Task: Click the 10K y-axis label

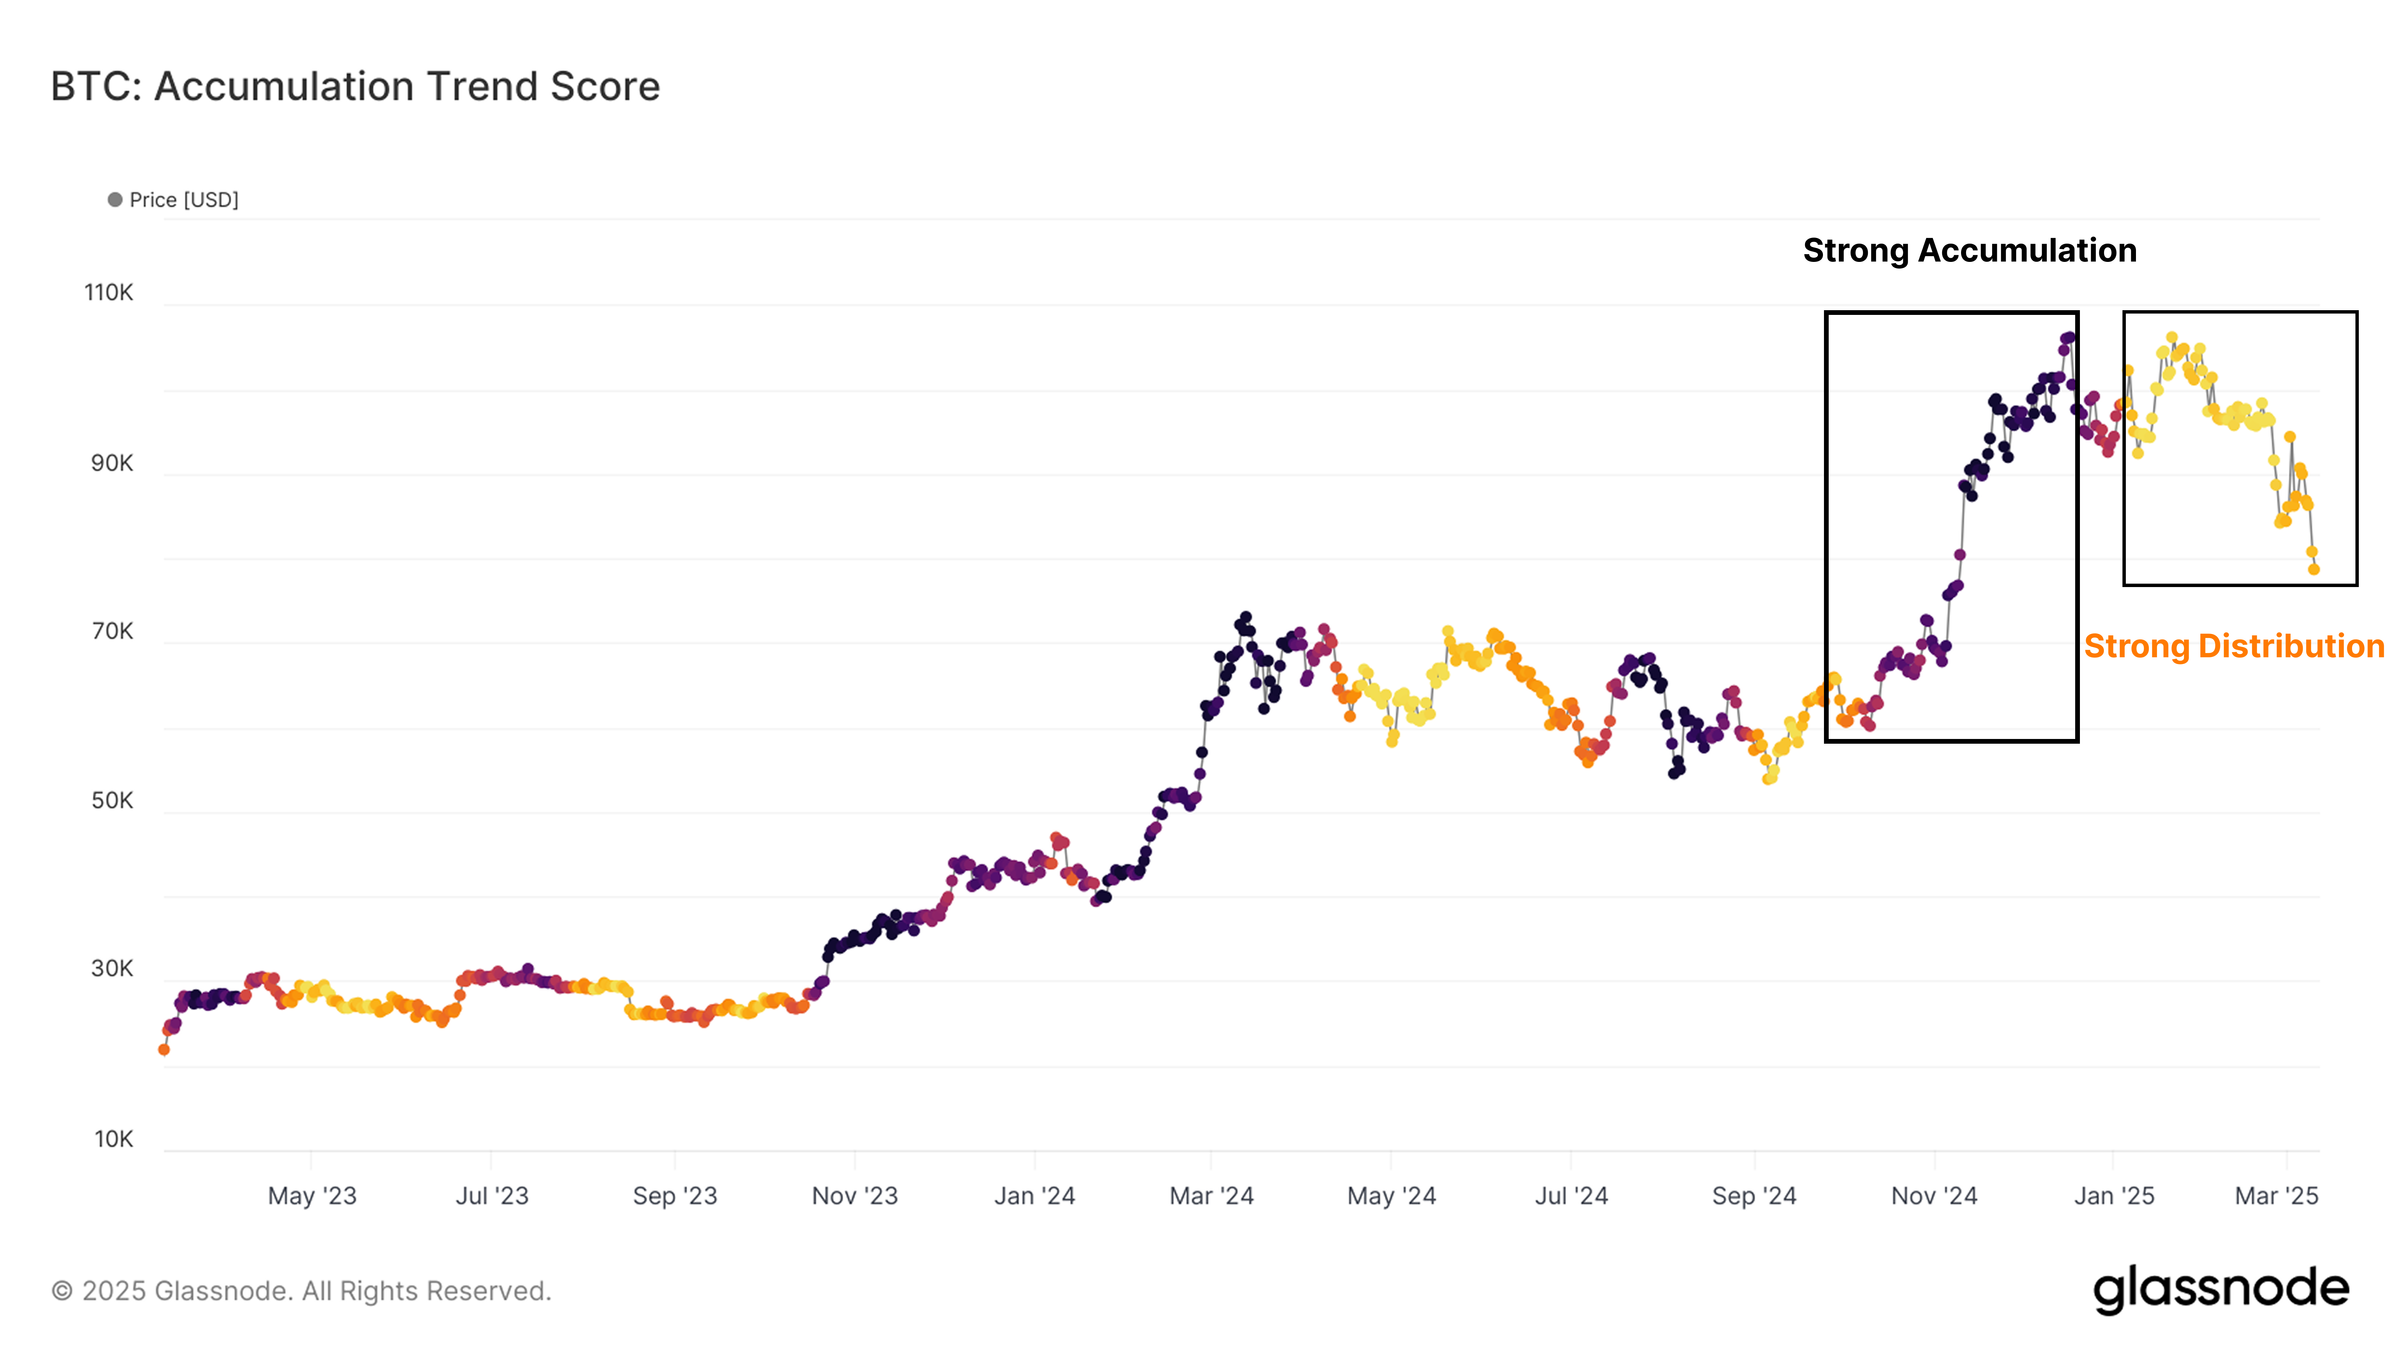Action: (113, 1139)
